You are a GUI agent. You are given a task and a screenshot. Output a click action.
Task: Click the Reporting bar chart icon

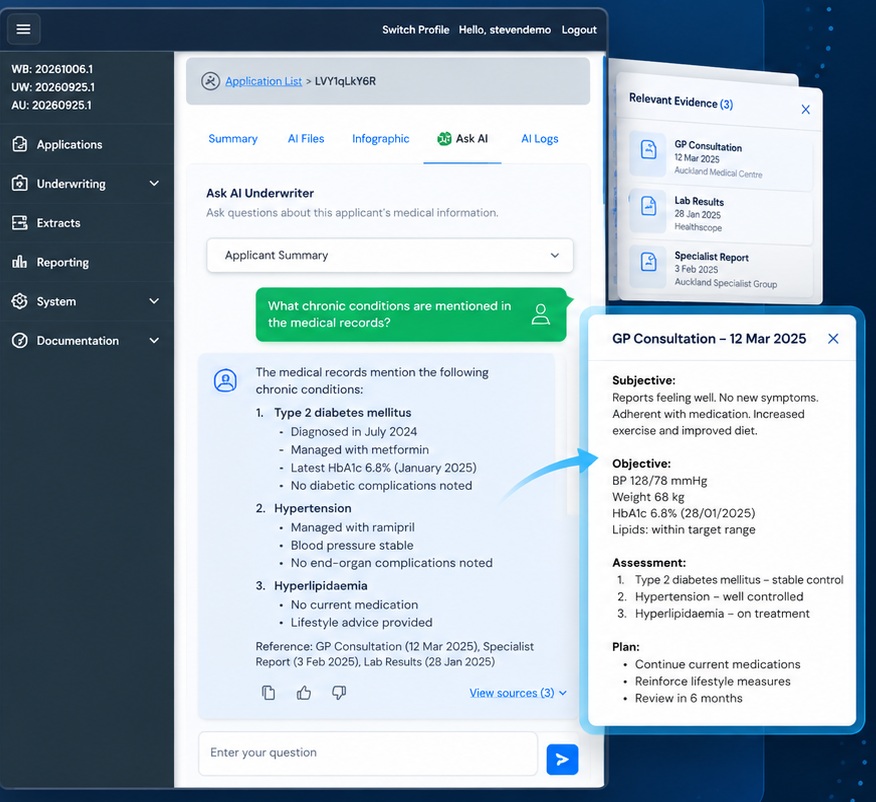coord(20,262)
